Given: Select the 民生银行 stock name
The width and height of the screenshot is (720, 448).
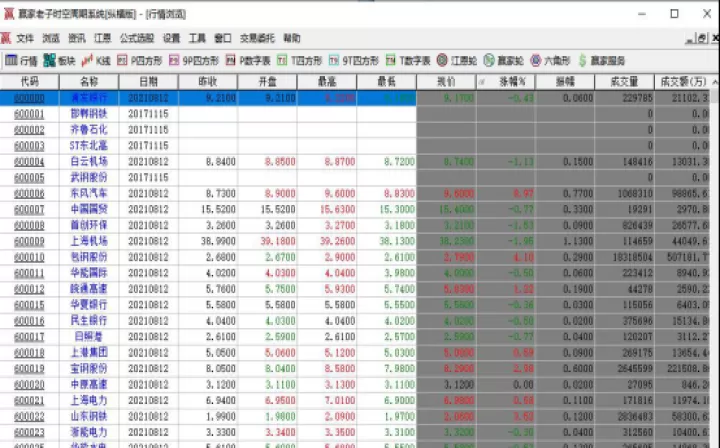Looking at the screenshot, I should click(x=89, y=320).
